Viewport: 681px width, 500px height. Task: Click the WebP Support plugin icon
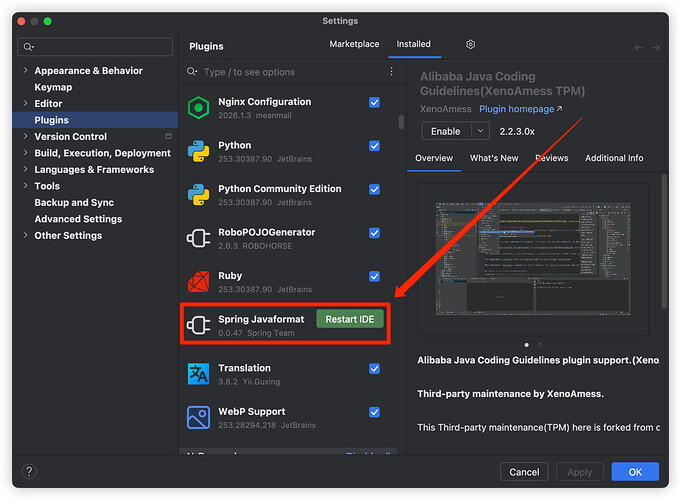point(198,417)
